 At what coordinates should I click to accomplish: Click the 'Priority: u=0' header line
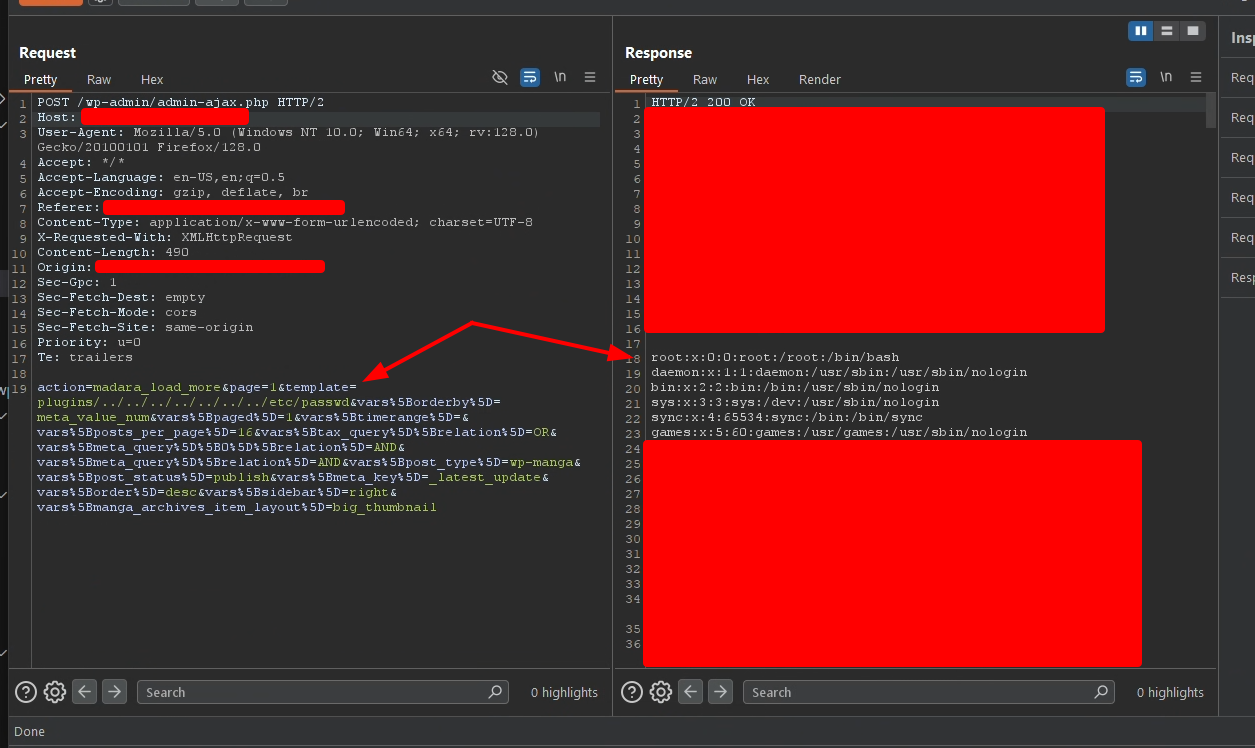pos(89,342)
